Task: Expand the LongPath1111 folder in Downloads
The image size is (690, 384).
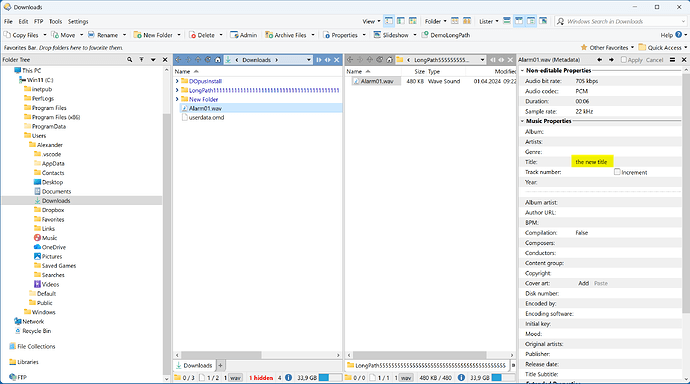Action: pos(177,90)
